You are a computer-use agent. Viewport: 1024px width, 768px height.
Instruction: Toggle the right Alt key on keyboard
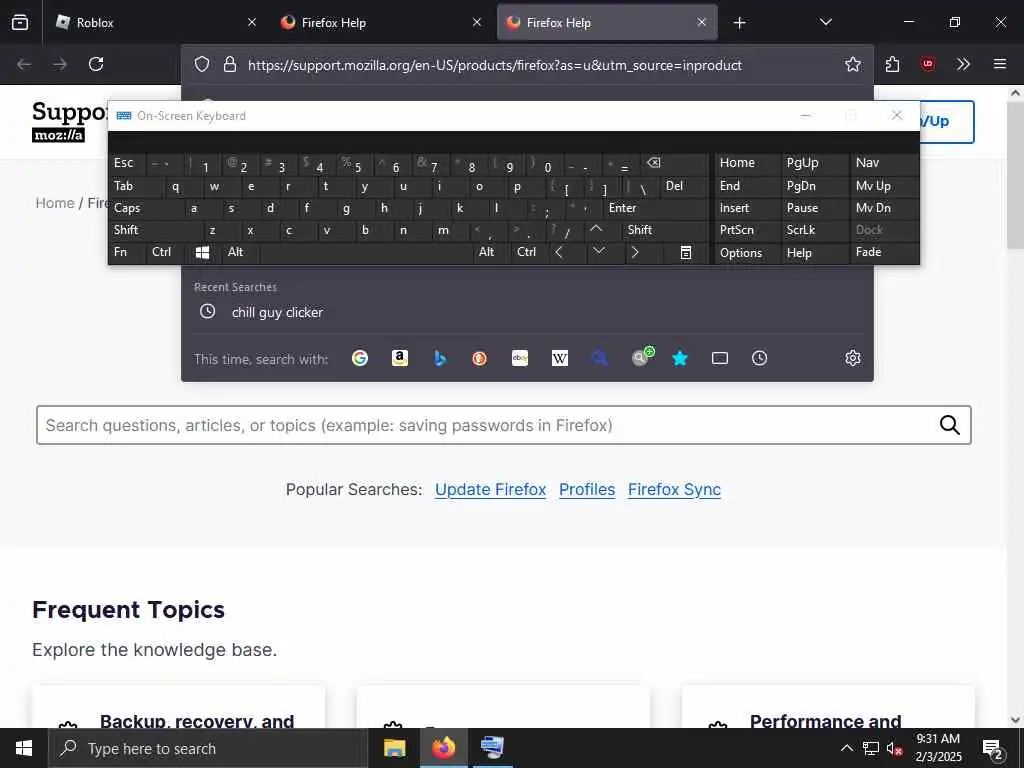[491, 252]
